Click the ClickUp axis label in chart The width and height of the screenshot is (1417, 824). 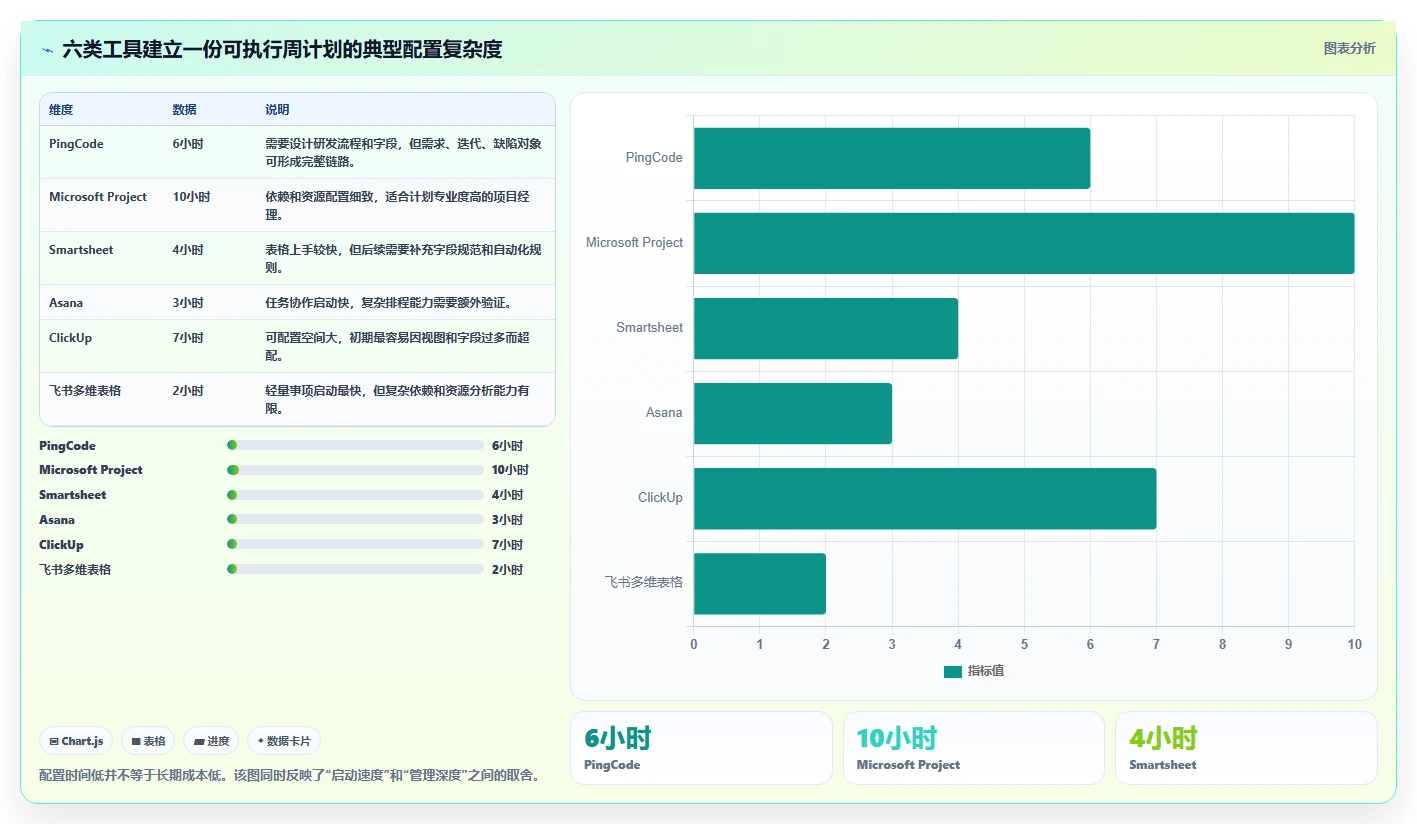pyautogui.click(x=660, y=498)
